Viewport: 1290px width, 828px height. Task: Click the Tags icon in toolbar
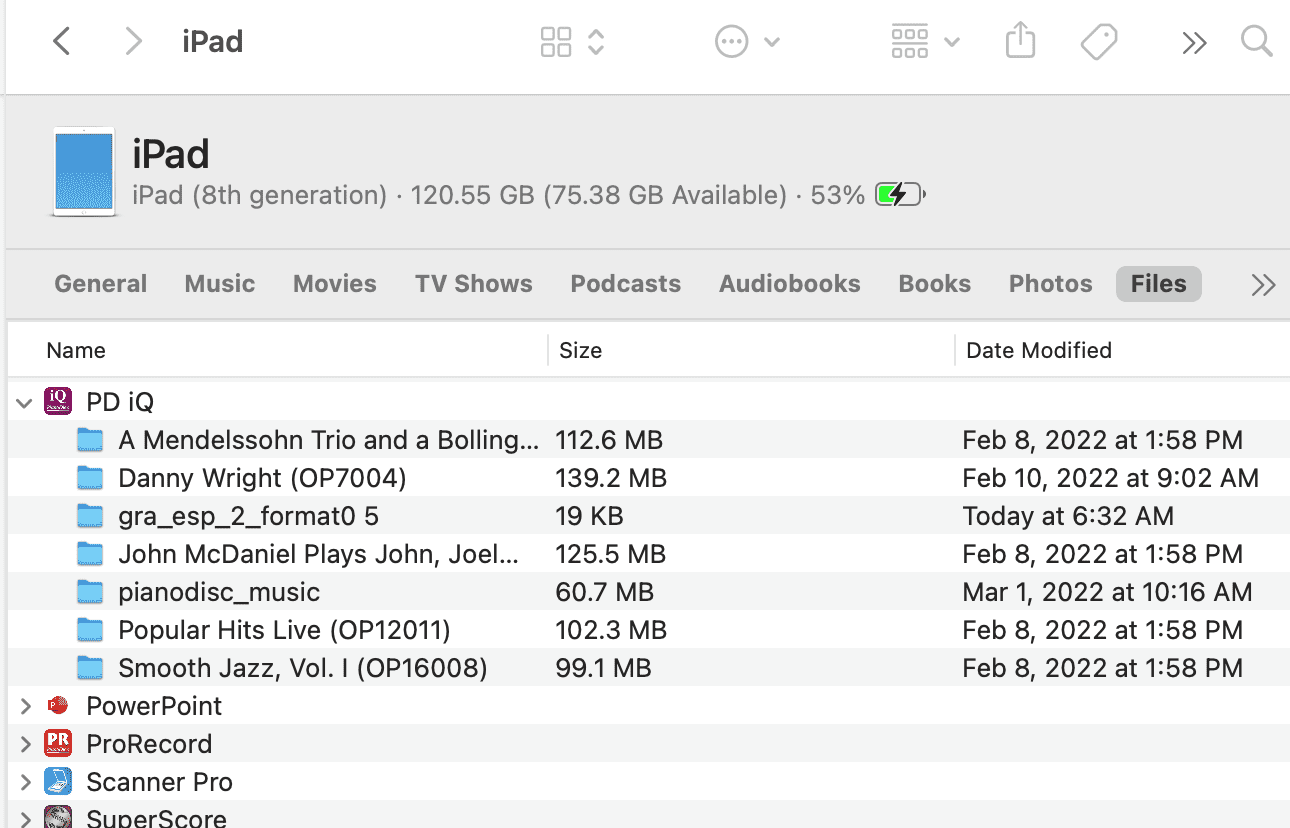(1099, 42)
